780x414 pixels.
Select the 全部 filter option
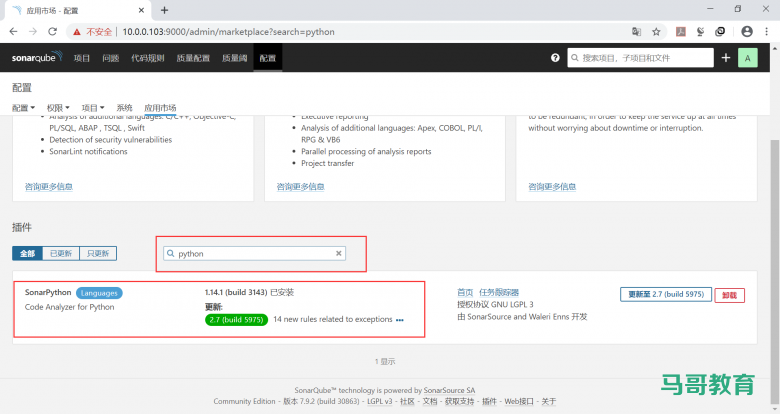pyautogui.click(x=28, y=254)
